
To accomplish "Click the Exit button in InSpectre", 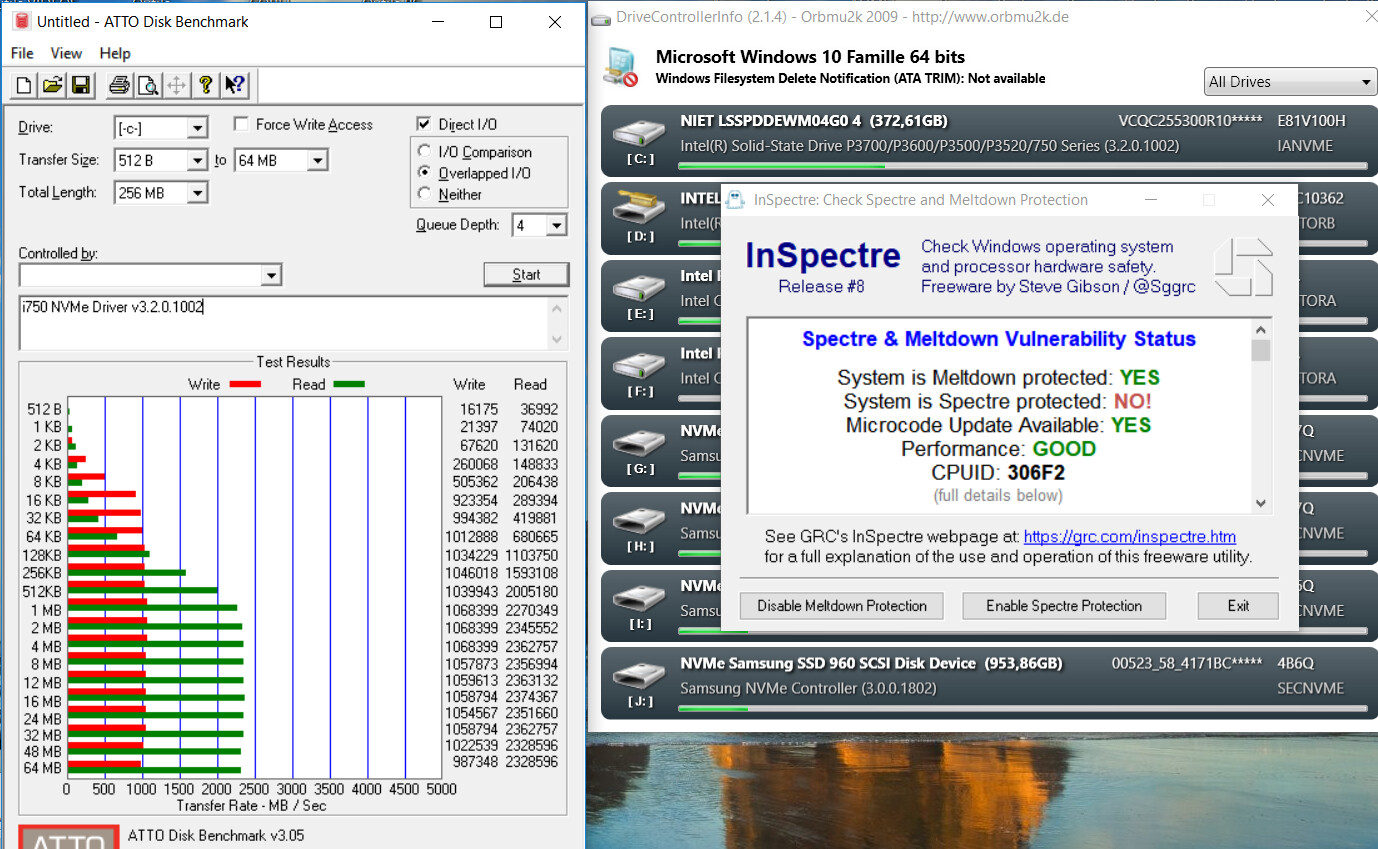I will pos(1238,606).
